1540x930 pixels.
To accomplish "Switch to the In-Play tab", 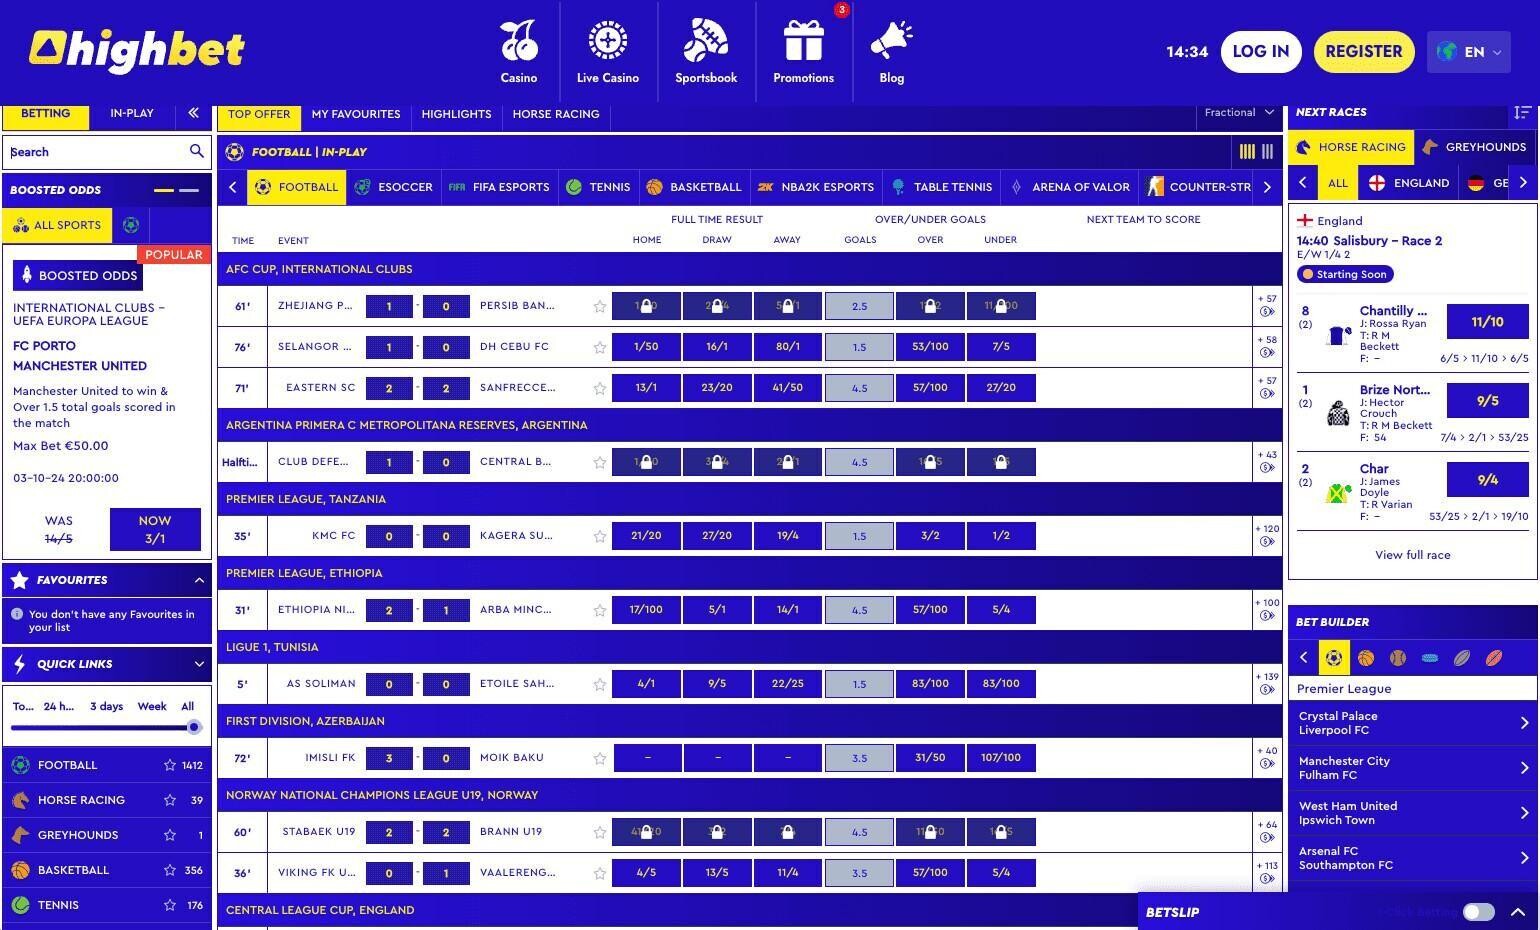I will click(x=132, y=114).
